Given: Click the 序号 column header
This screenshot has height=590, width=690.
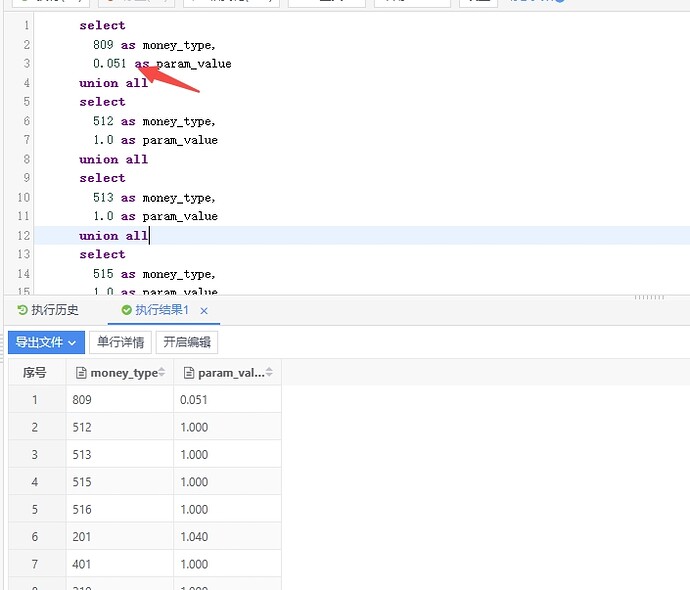Looking at the screenshot, I should pos(35,373).
